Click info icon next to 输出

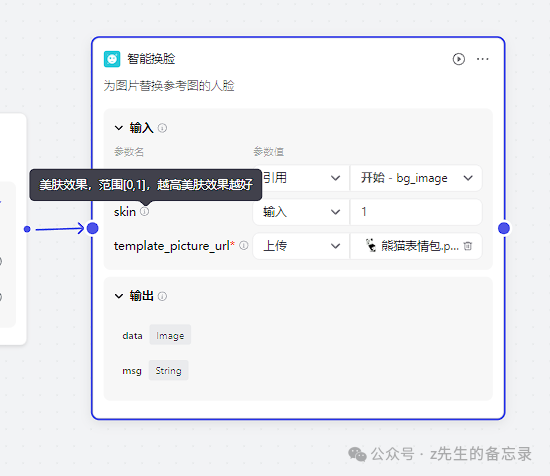pyautogui.click(x=162, y=296)
